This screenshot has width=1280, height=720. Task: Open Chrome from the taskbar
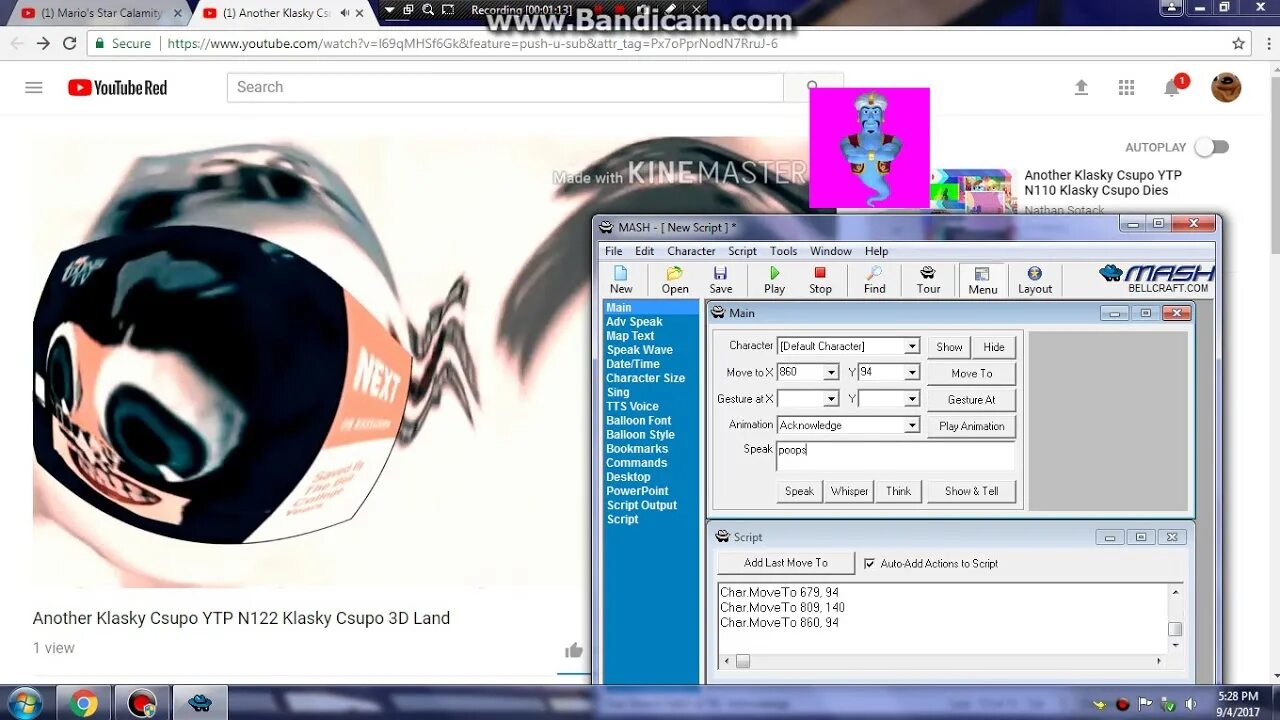pos(84,703)
